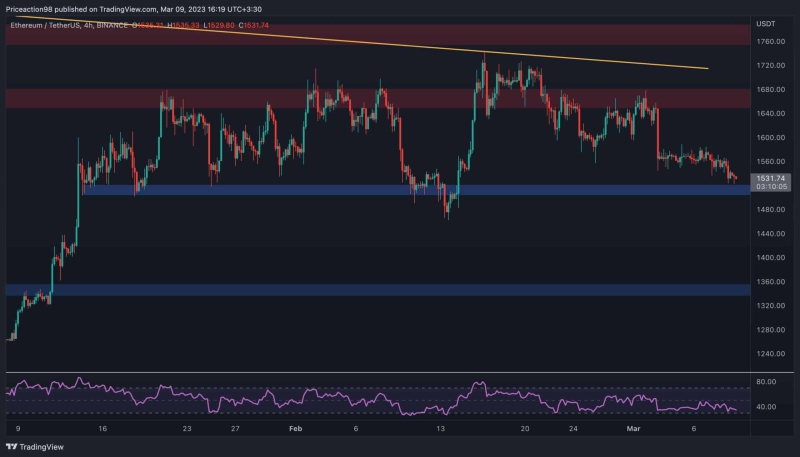This screenshot has height=457, width=800.
Task: Click the TradingView logo at bottom left
Action: (x=35, y=447)
